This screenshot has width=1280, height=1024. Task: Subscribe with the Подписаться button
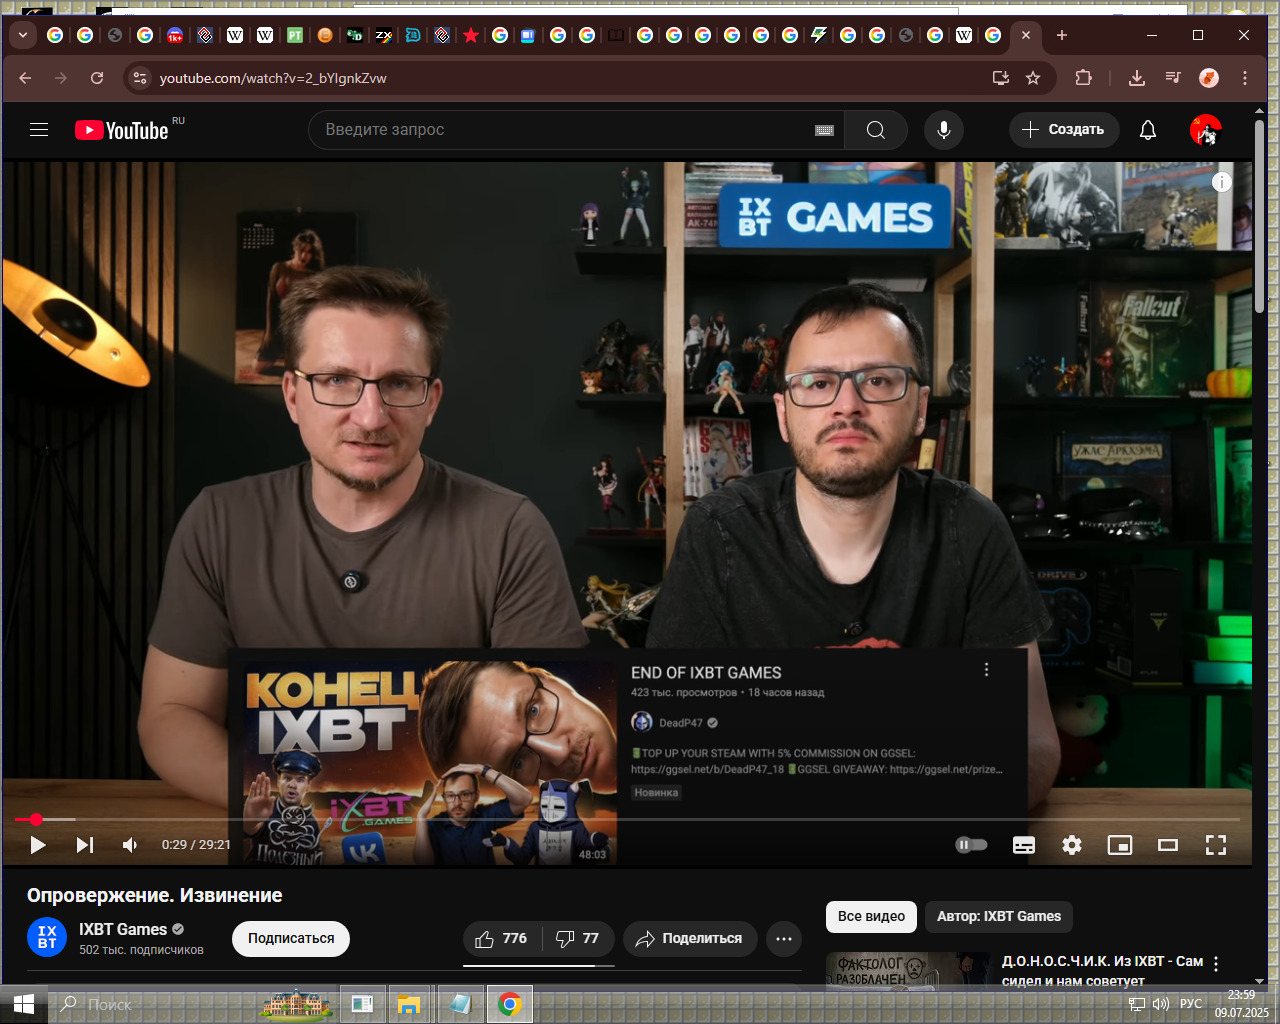point(291,939)
